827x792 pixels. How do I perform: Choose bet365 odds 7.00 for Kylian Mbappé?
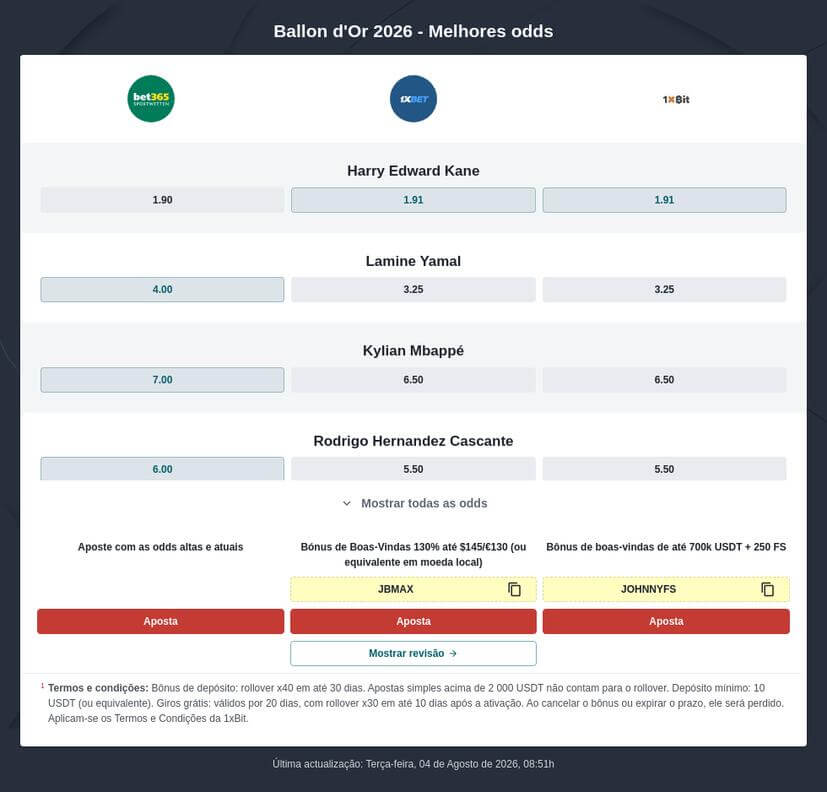click(x=162, y=380)
